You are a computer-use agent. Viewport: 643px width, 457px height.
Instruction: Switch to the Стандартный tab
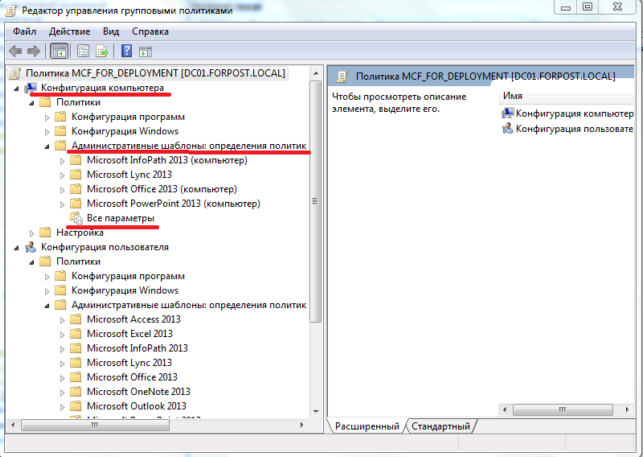point(441,426)
